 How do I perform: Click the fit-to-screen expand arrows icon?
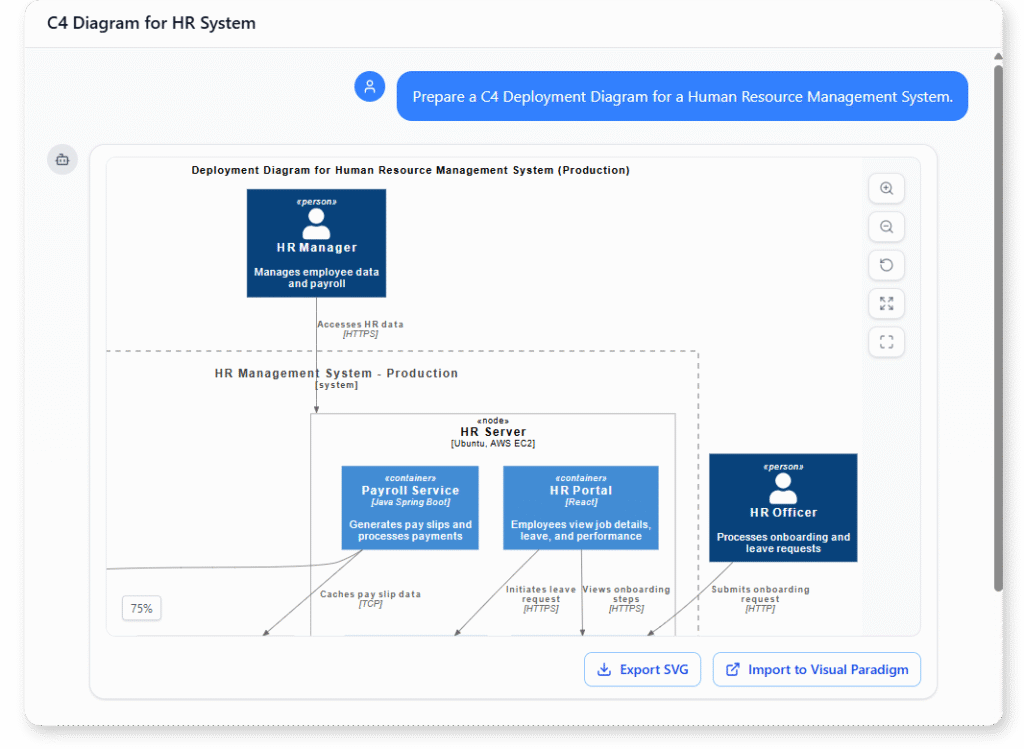click(x=886, y=303)
